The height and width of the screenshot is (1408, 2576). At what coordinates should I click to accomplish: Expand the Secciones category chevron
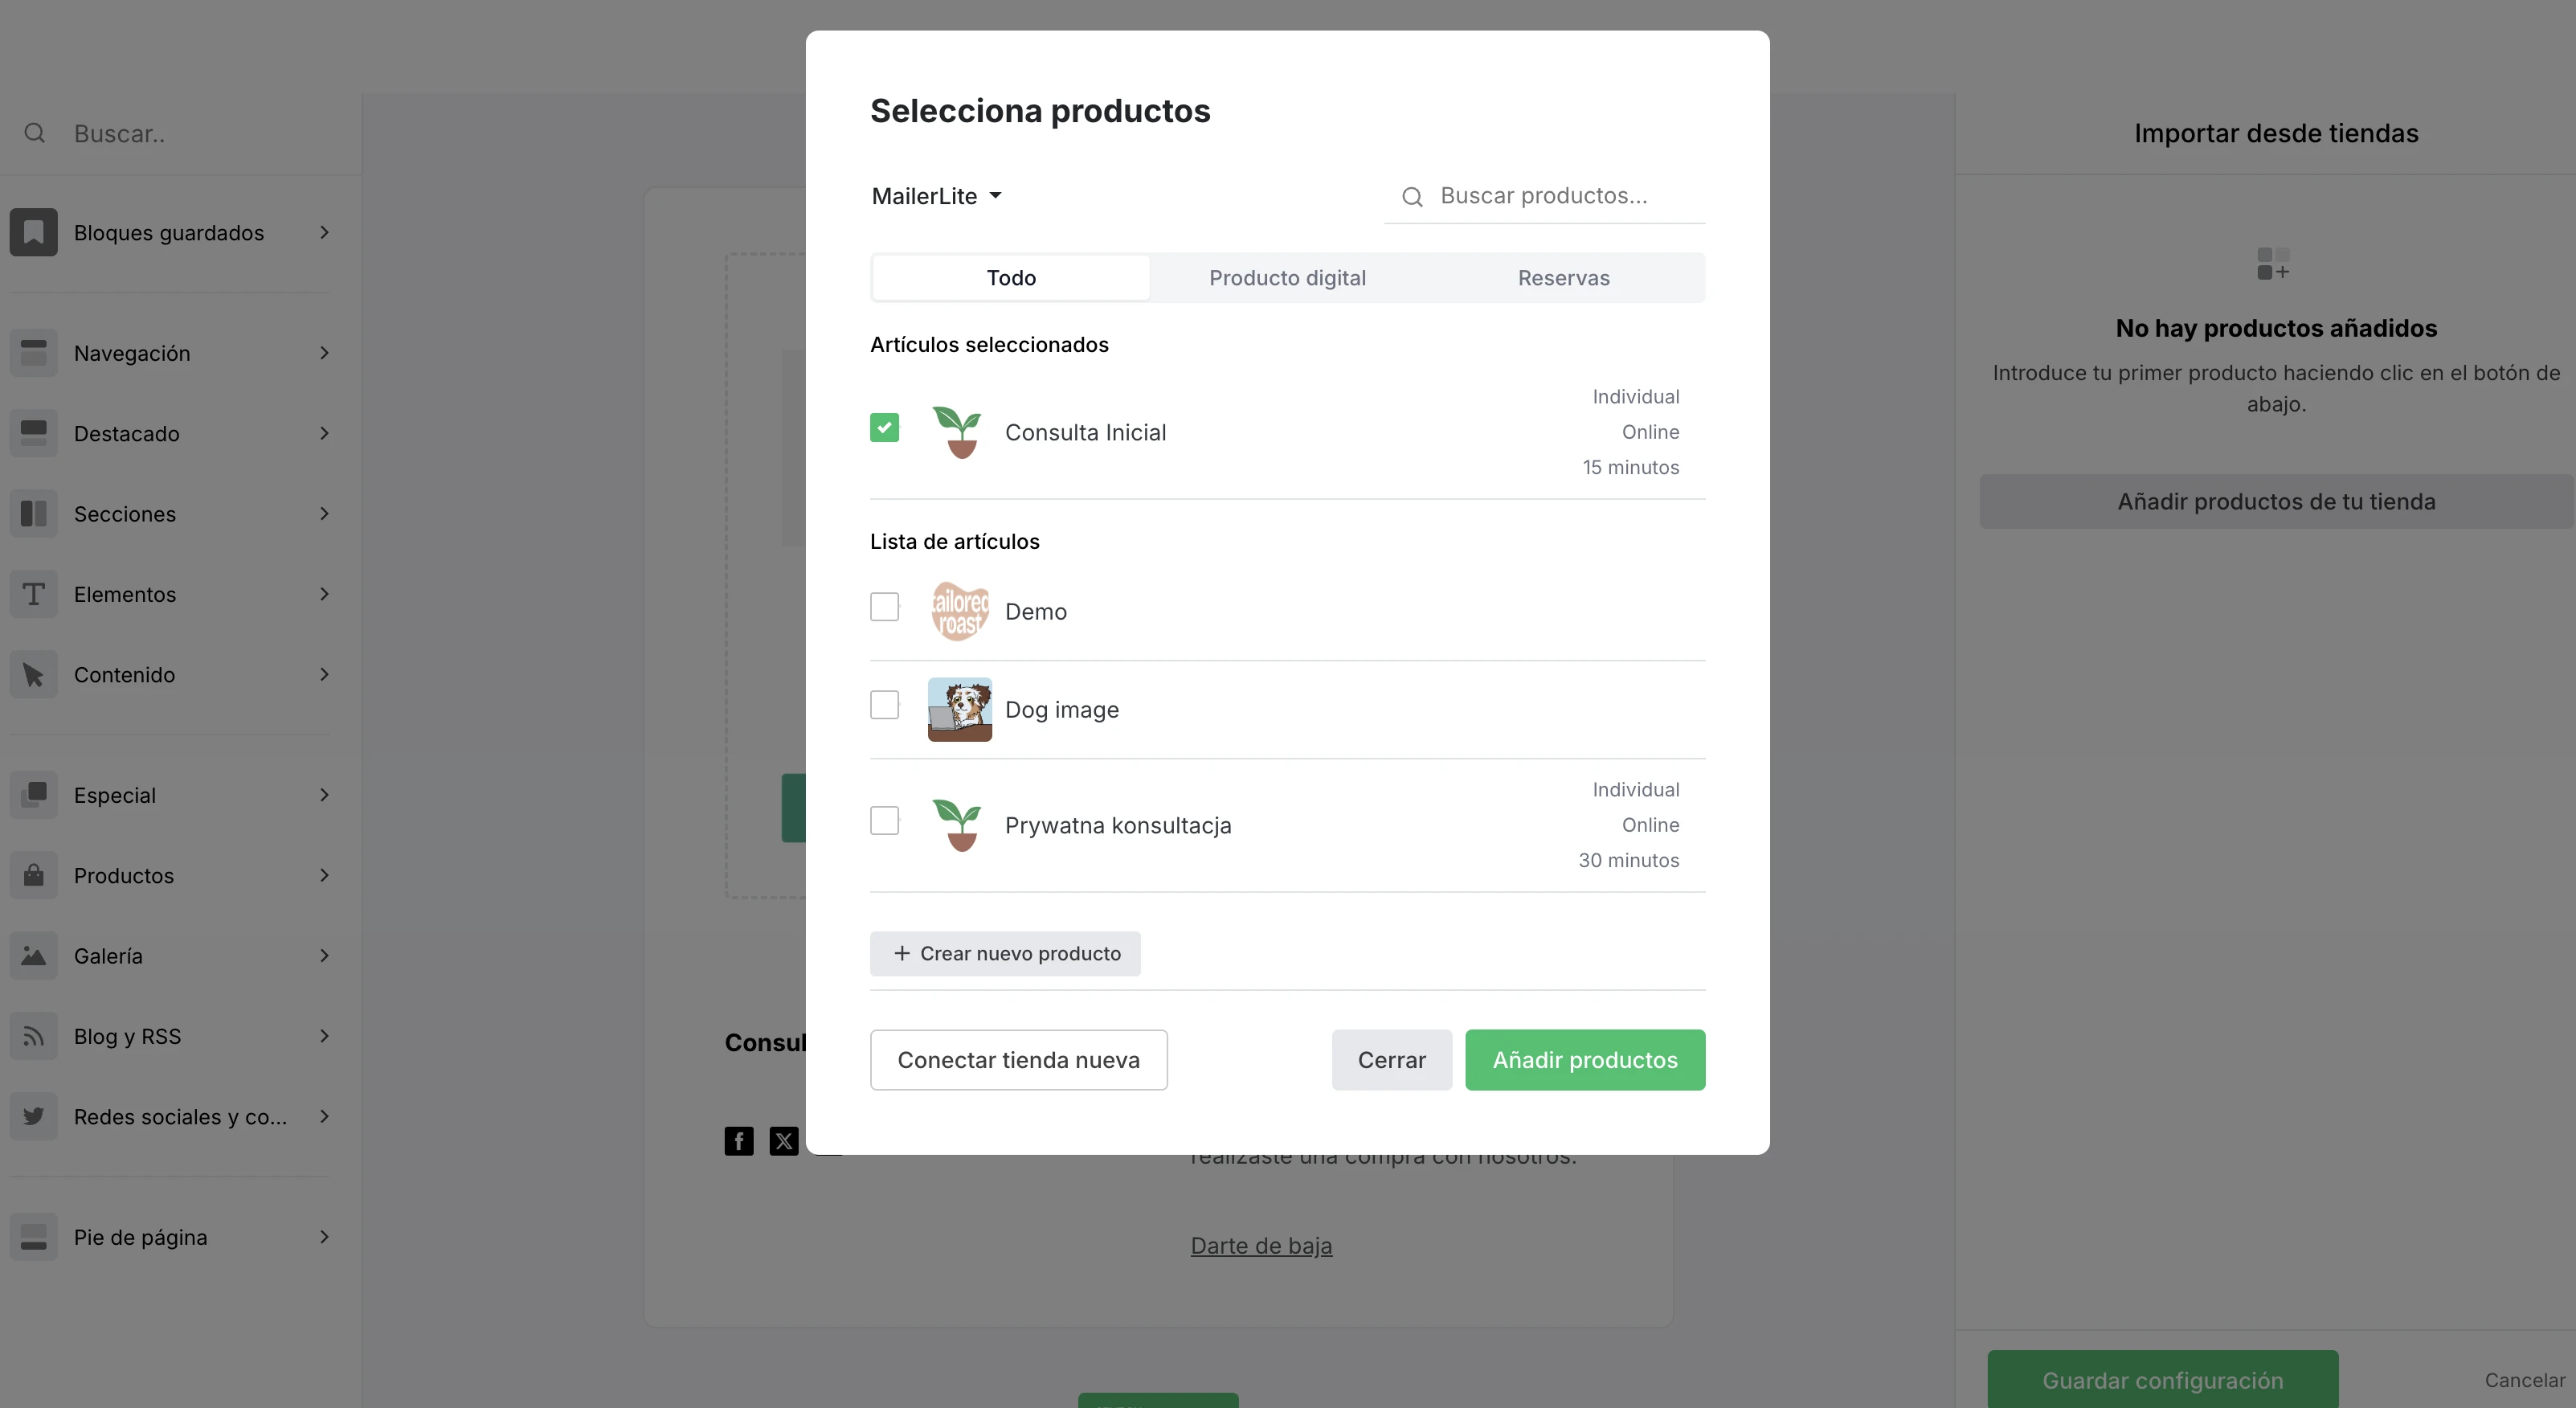click(324, 514)
